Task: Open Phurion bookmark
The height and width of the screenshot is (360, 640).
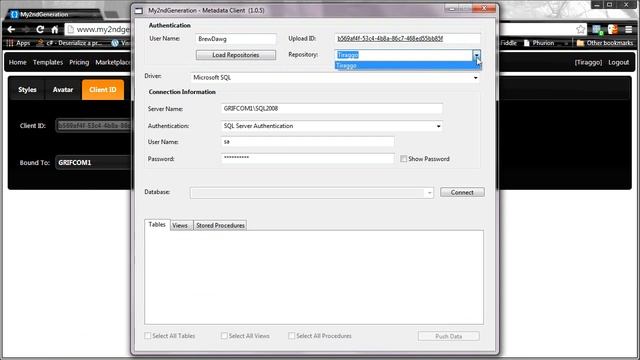Action: coord(539,43)
